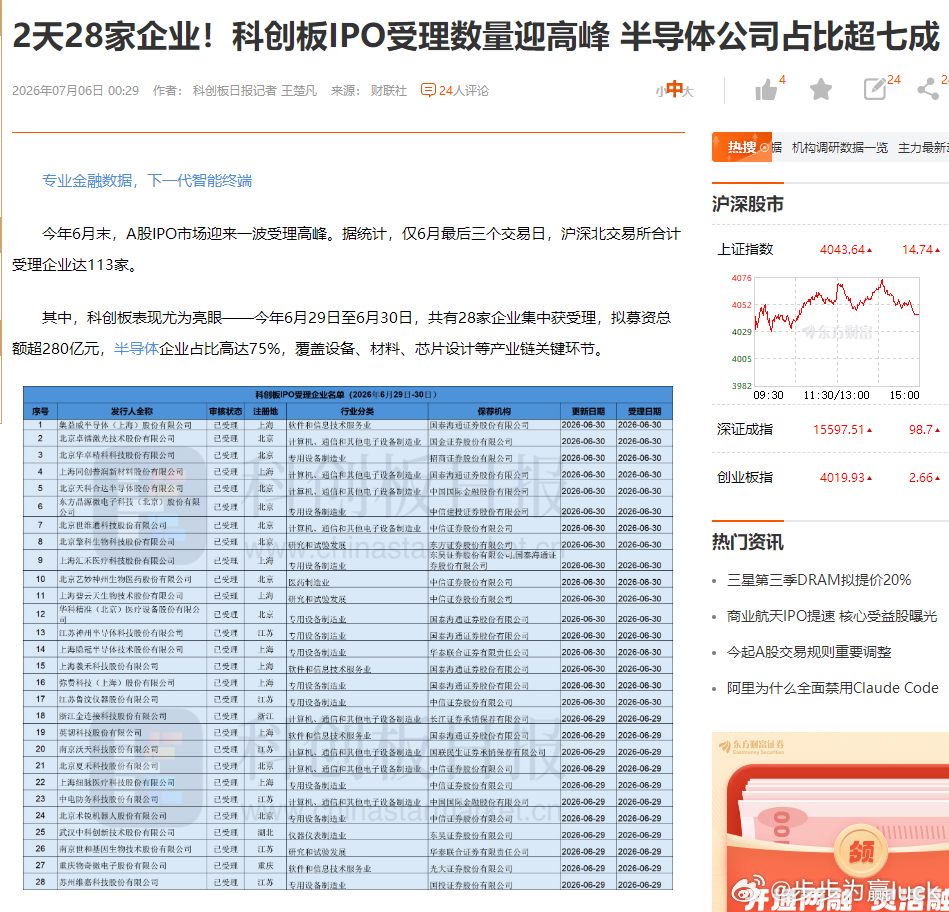
Task: Click author 科创板日报记者 王楚凡
Action: tap(255, 91)
